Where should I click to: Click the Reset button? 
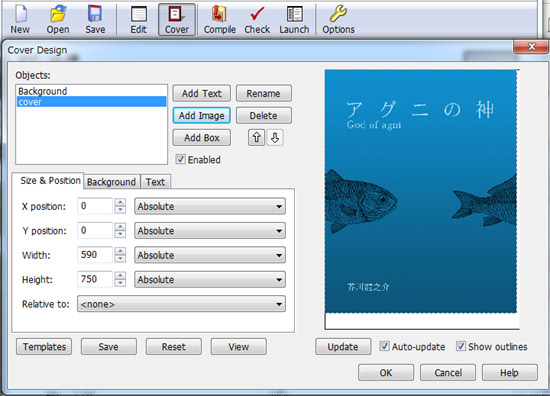174,347
